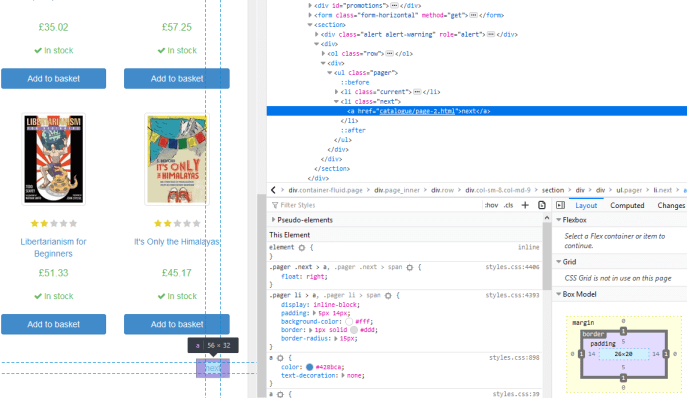687x398 pixels.
Task: Collapse the Box Model section
Action: click(559, 294)
